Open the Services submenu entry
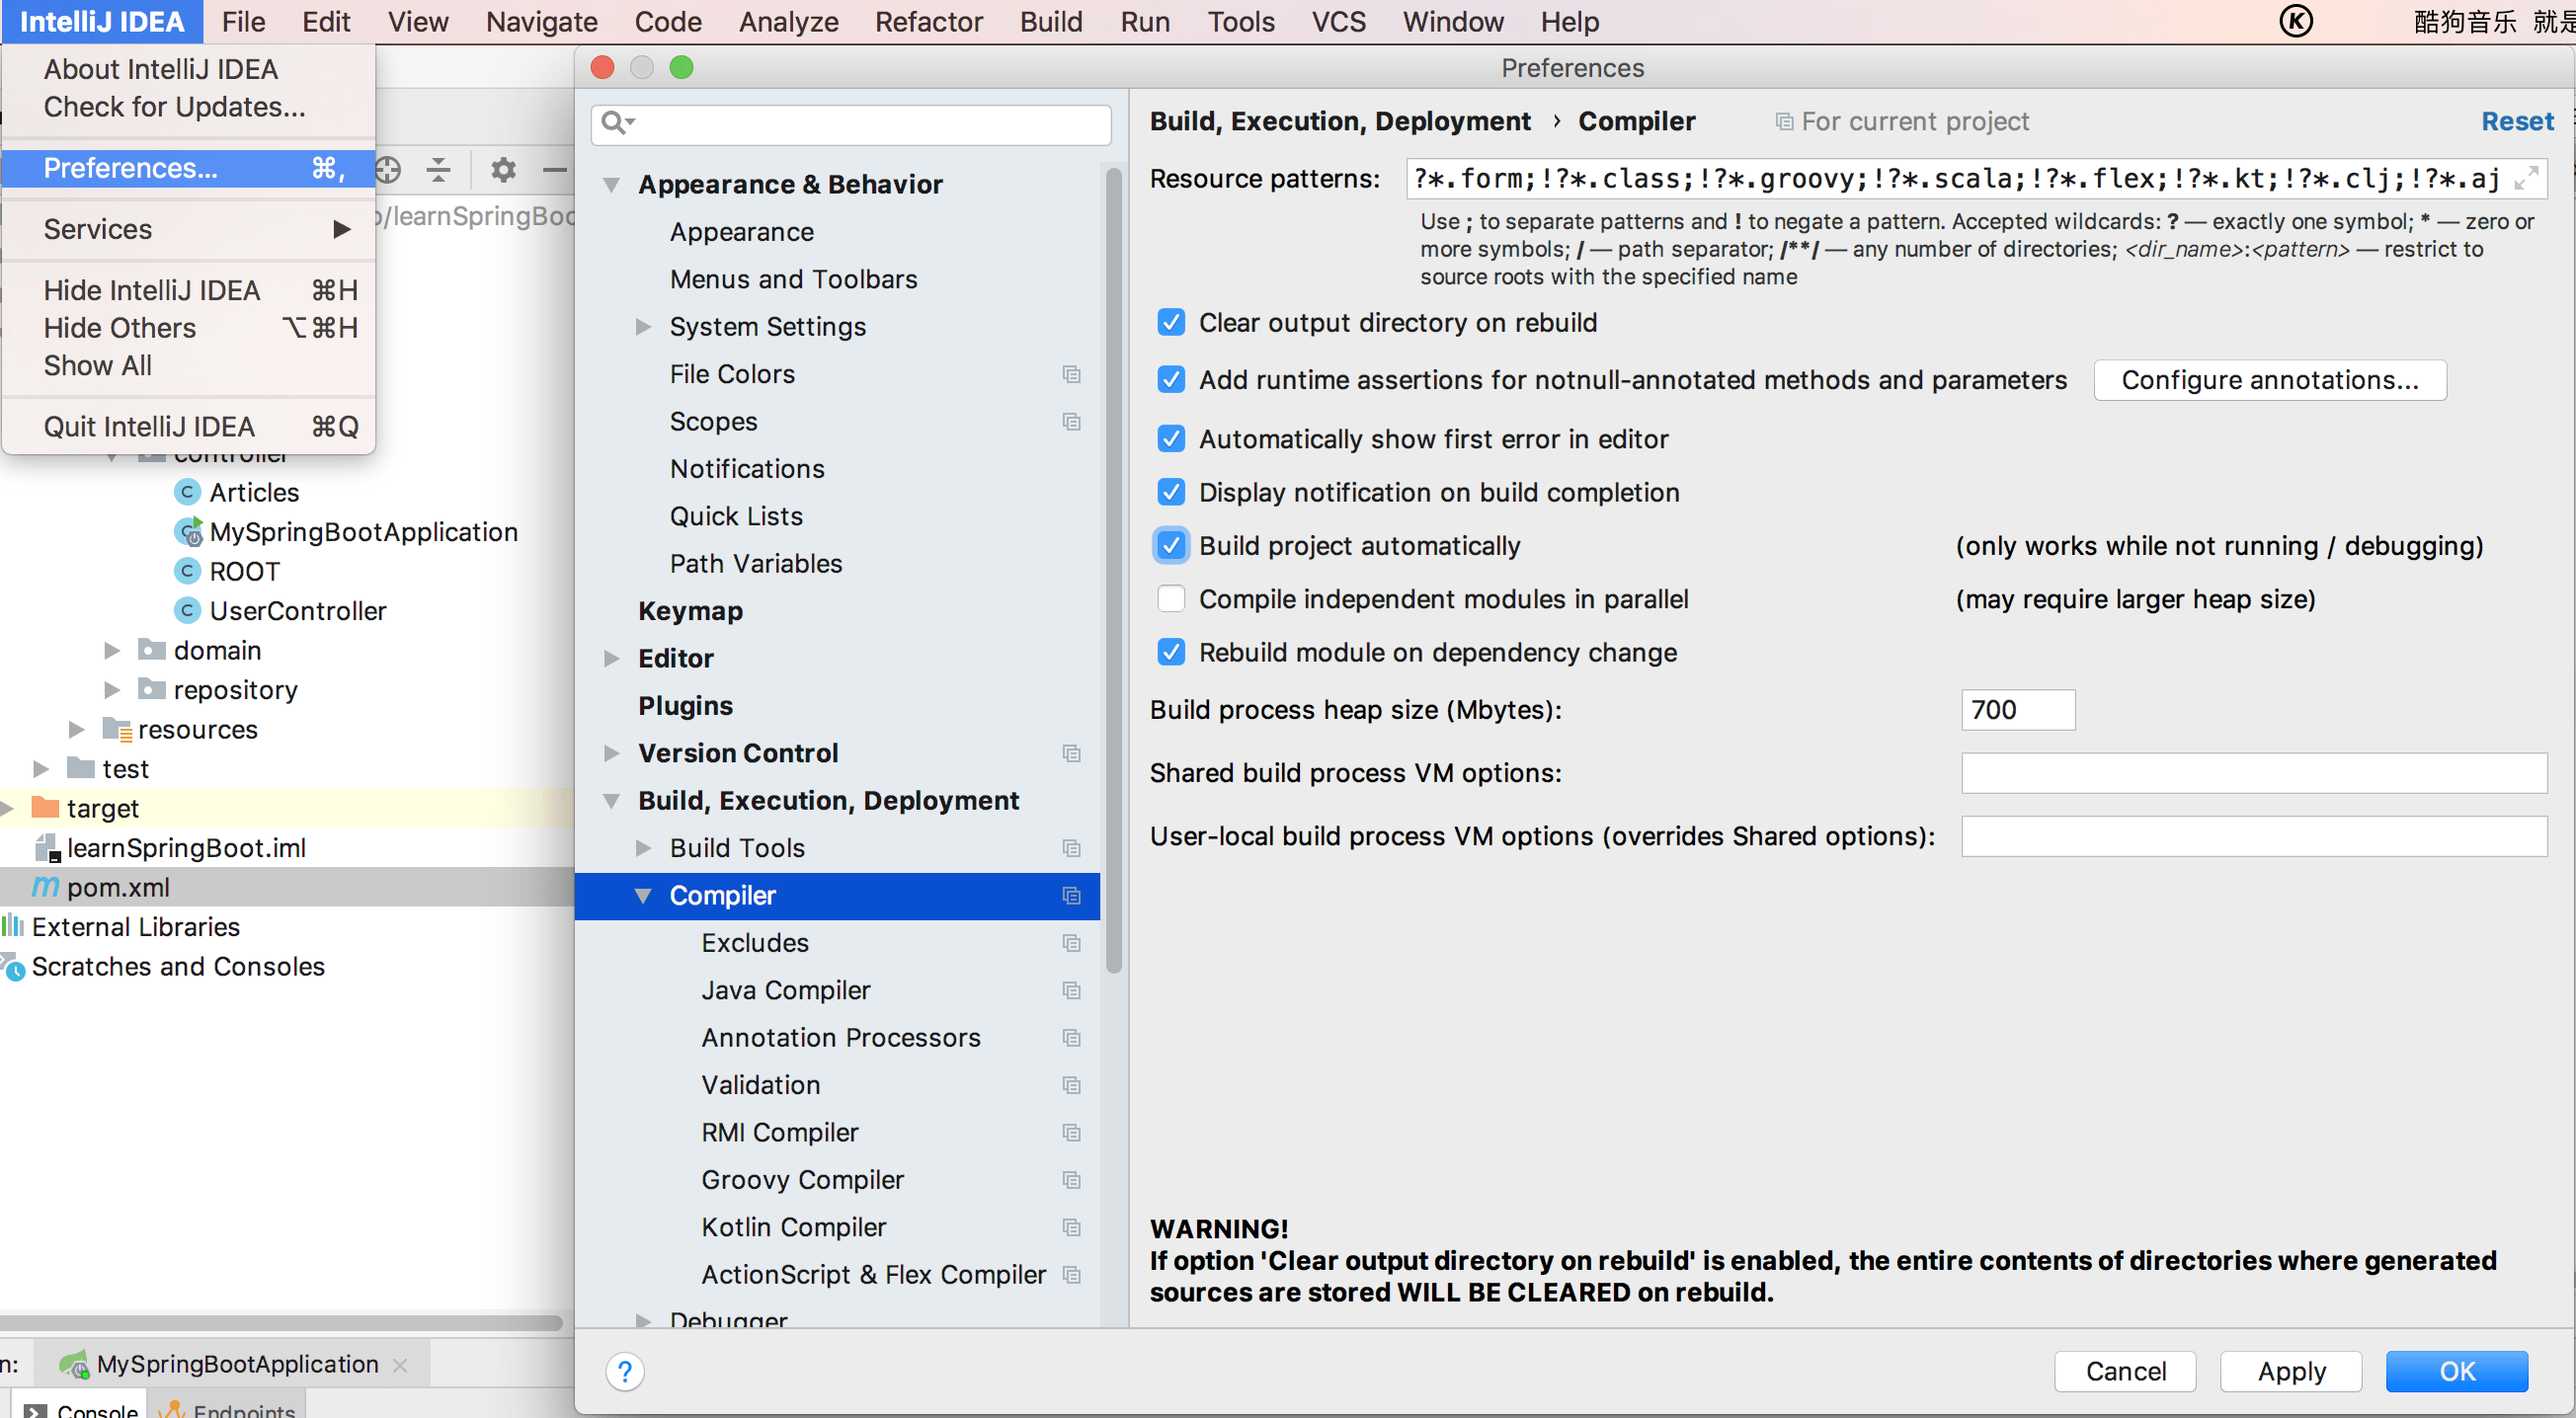The height and width of the screenshot is (1418, 2576). [189, 229]
